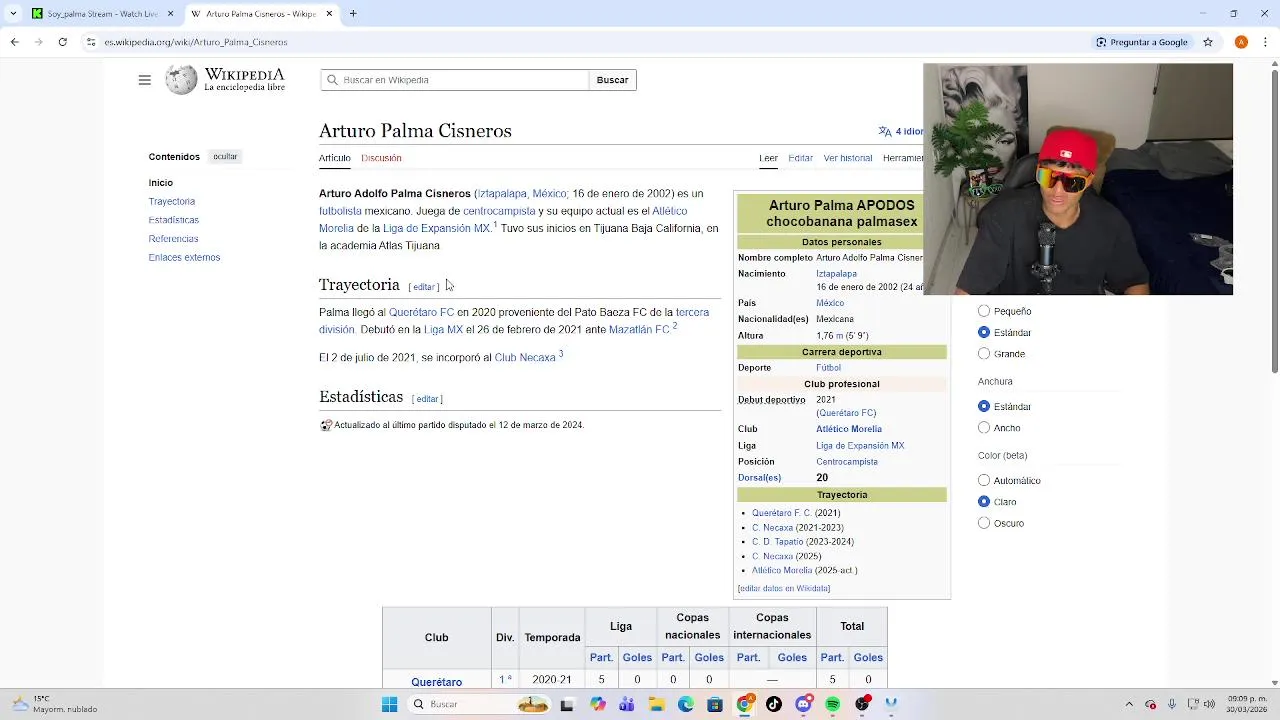Edit the Trayectoria section

424,287
